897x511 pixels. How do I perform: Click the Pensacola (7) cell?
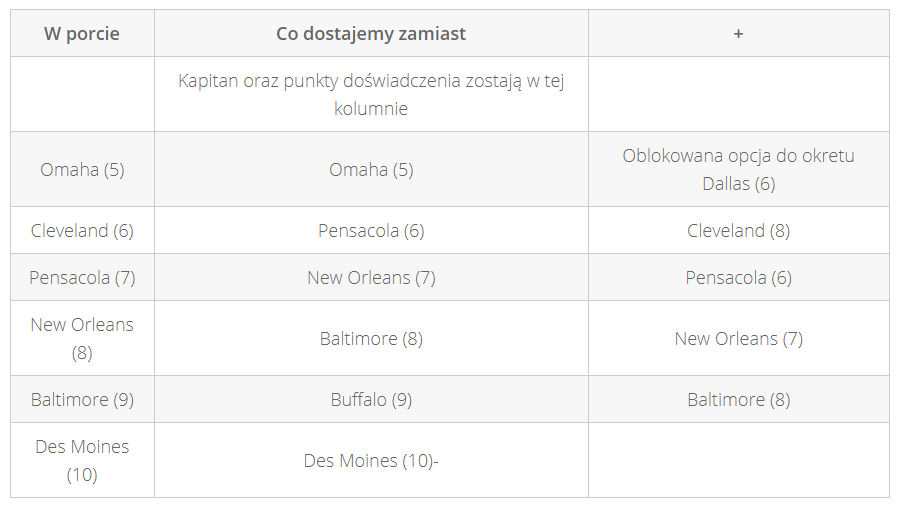click(82, 277)
